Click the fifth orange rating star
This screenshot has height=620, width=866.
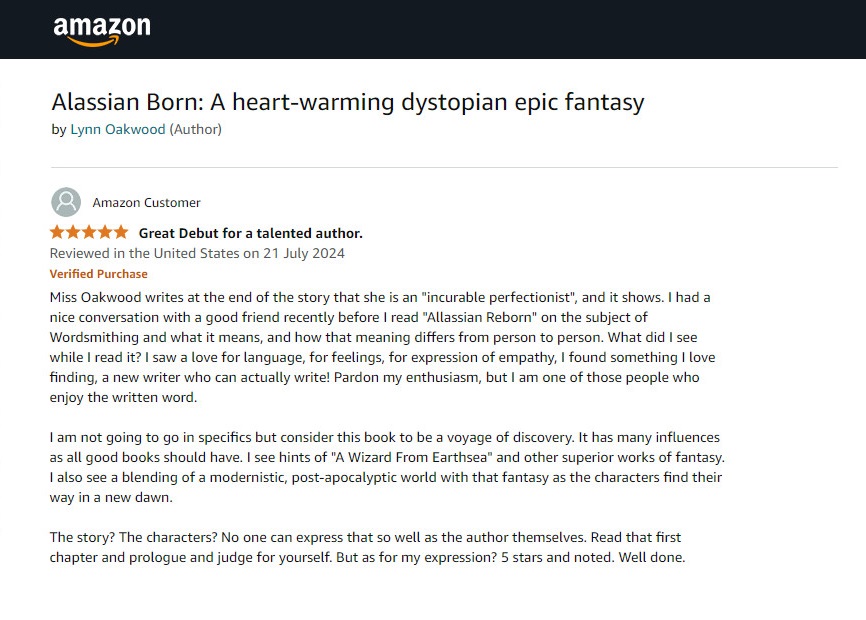(120, 232)
